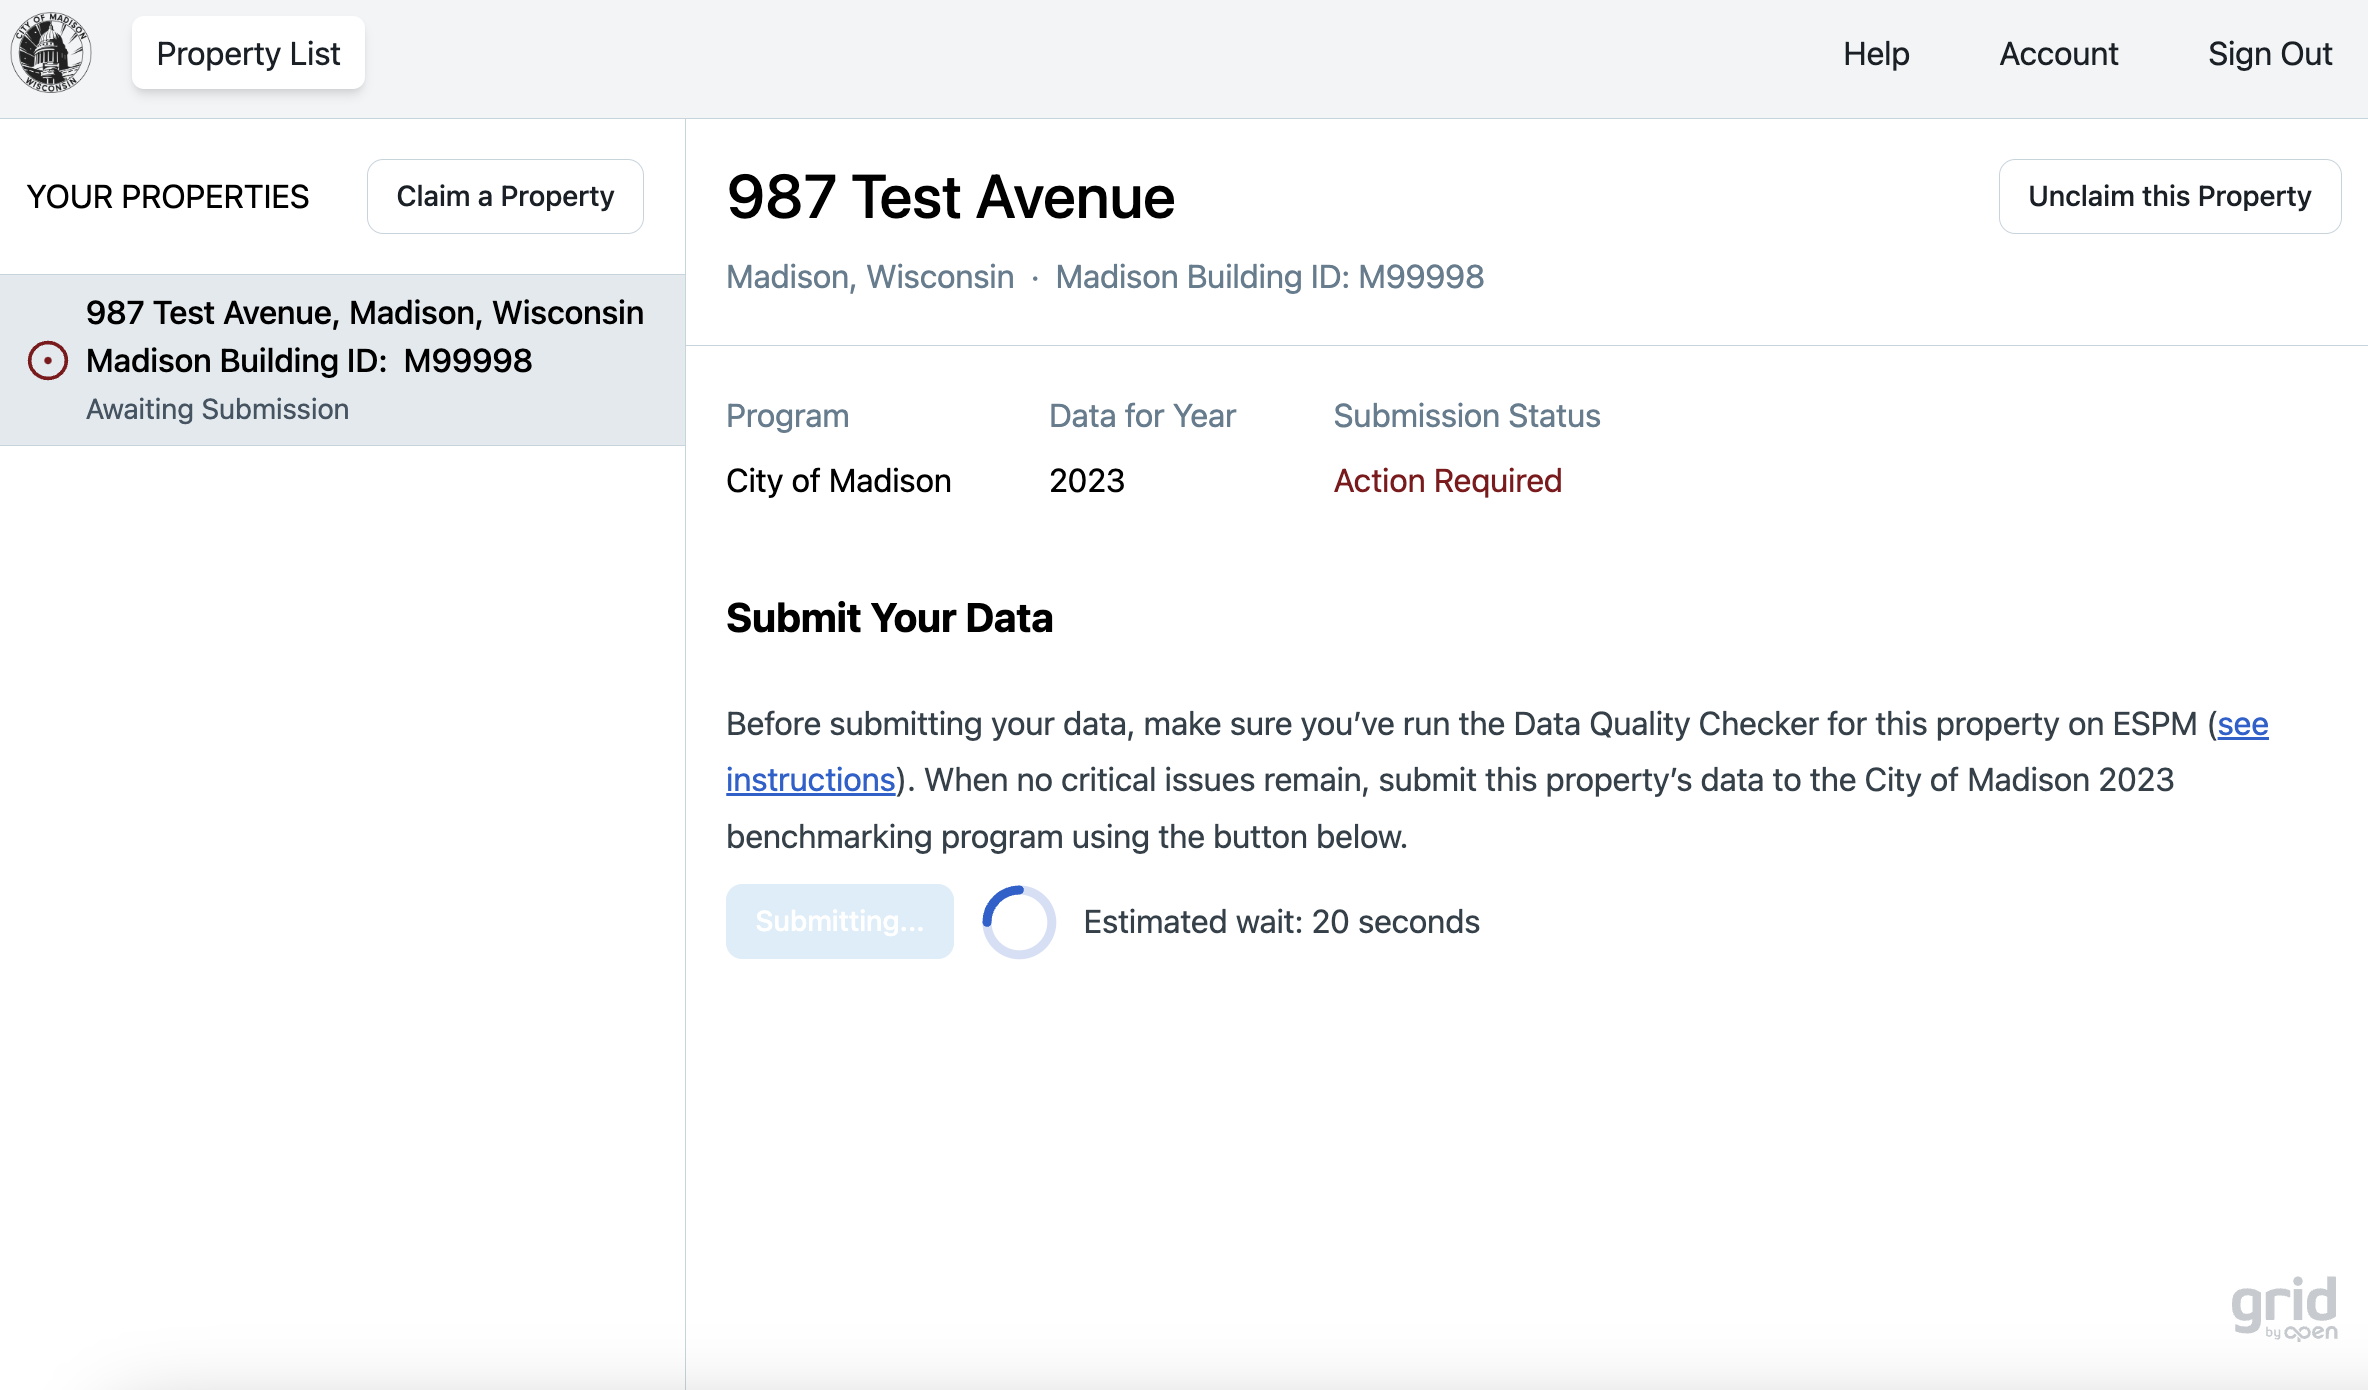
Task: Click the red status circle icon
Action: pos(48,361)
